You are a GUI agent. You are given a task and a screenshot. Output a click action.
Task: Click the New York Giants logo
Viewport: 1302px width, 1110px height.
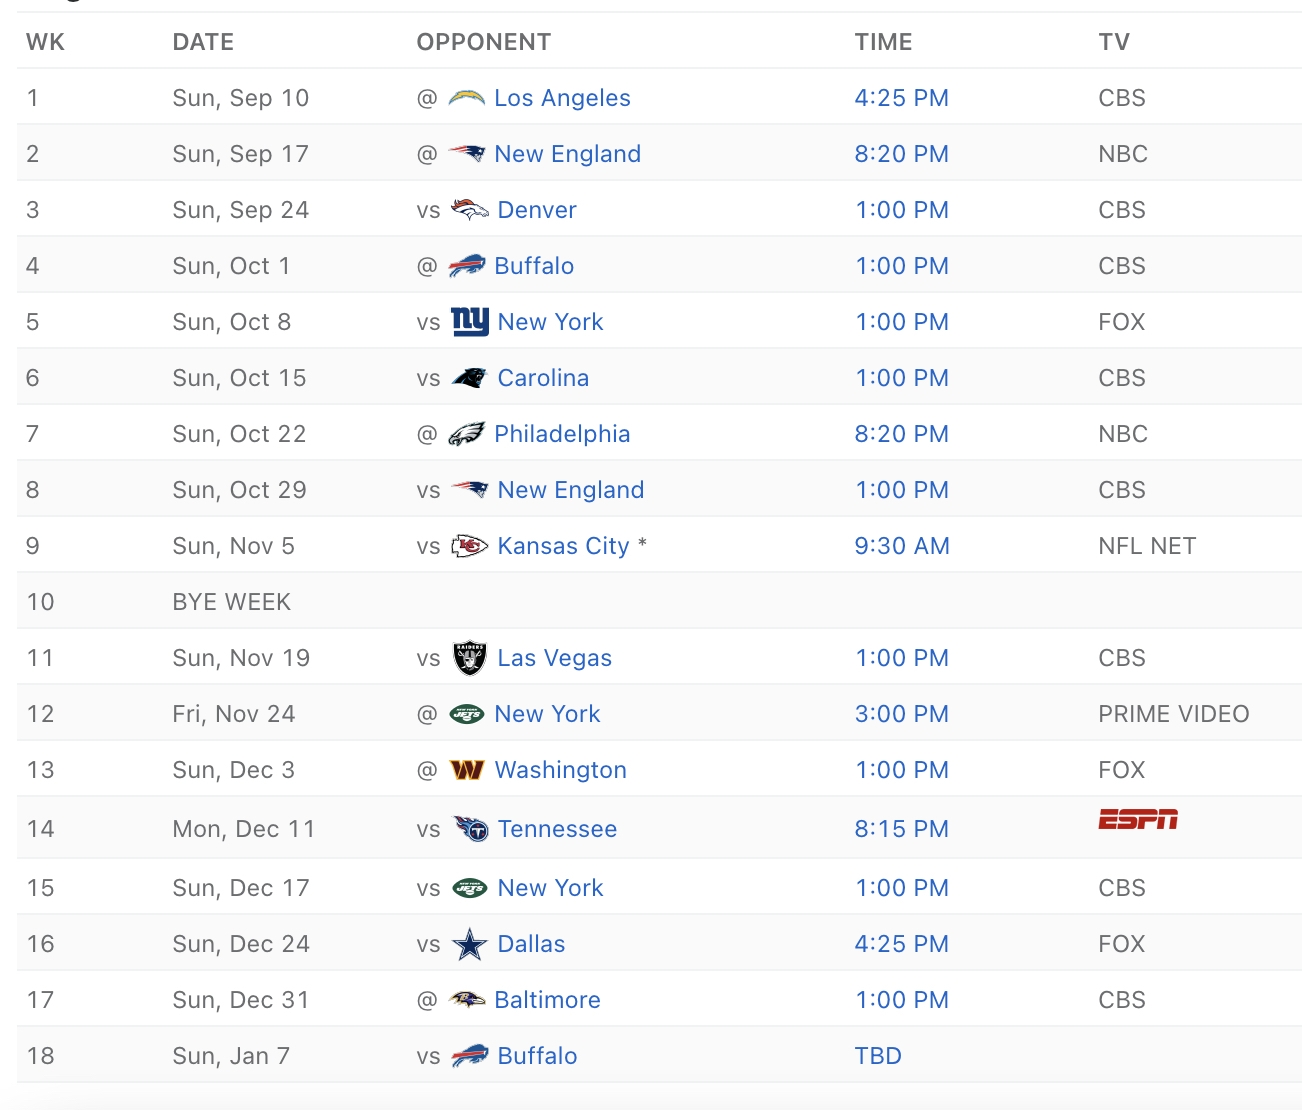469,322
